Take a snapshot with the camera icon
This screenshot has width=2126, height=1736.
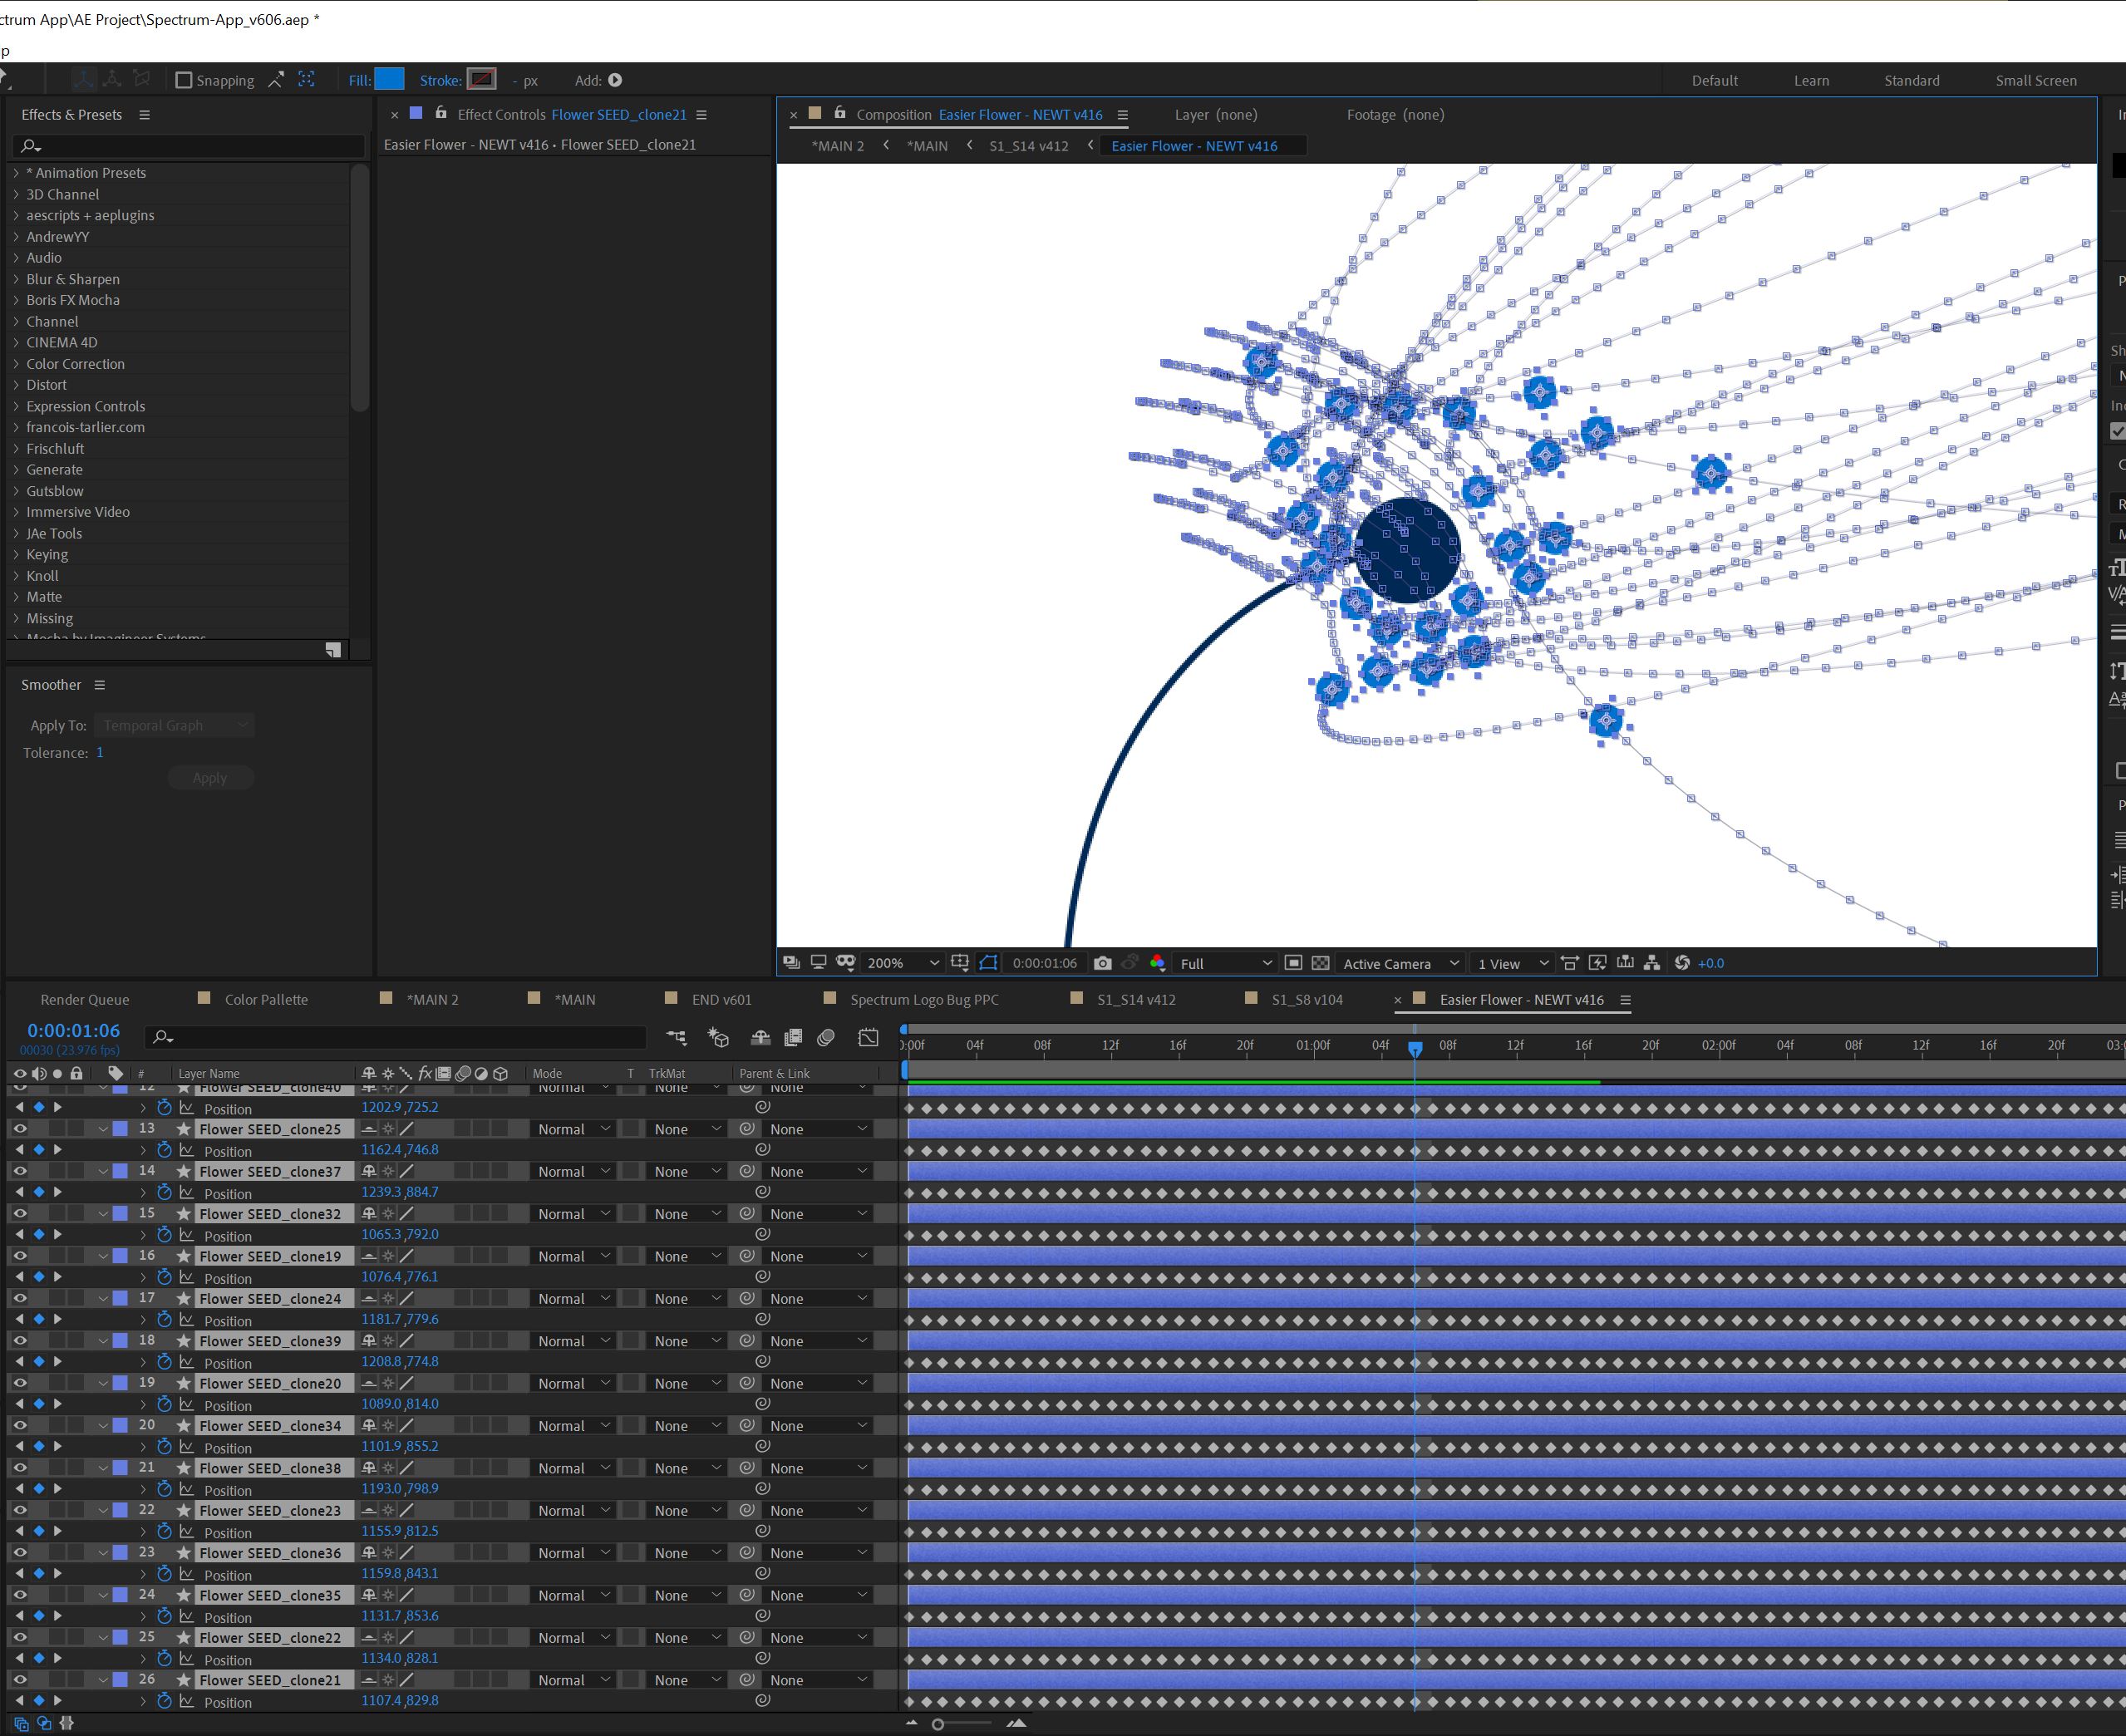click(x=1102, y=963)
